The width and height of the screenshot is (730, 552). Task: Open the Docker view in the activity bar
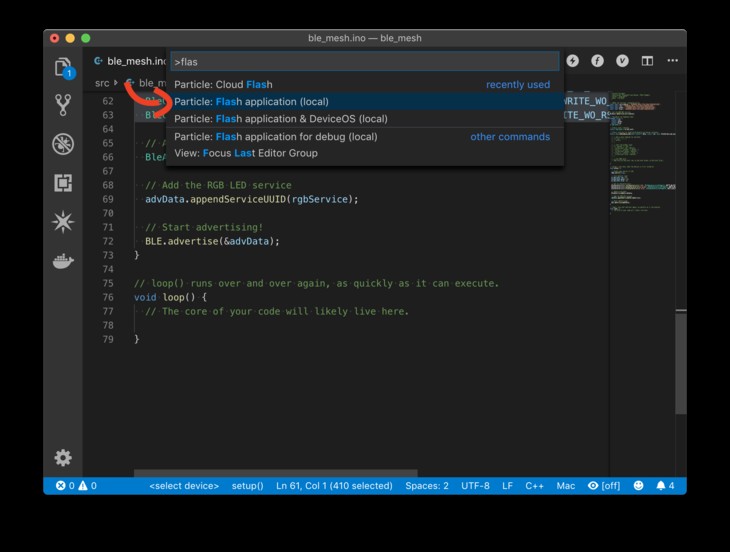[63, 261]
